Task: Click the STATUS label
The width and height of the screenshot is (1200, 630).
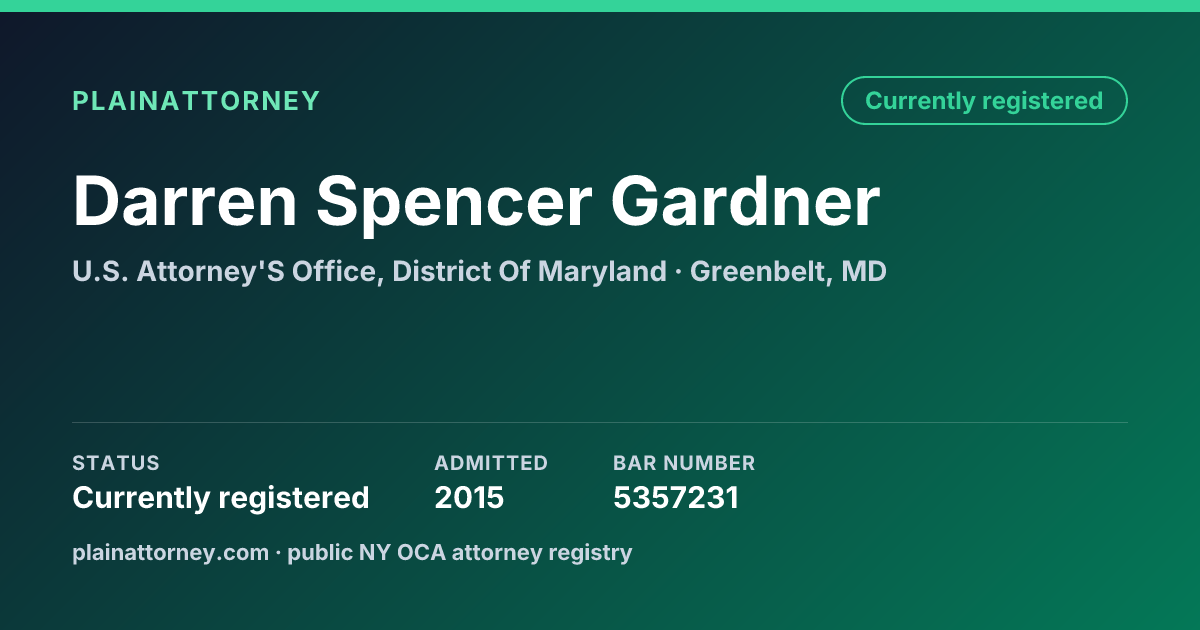Action: 116,463
